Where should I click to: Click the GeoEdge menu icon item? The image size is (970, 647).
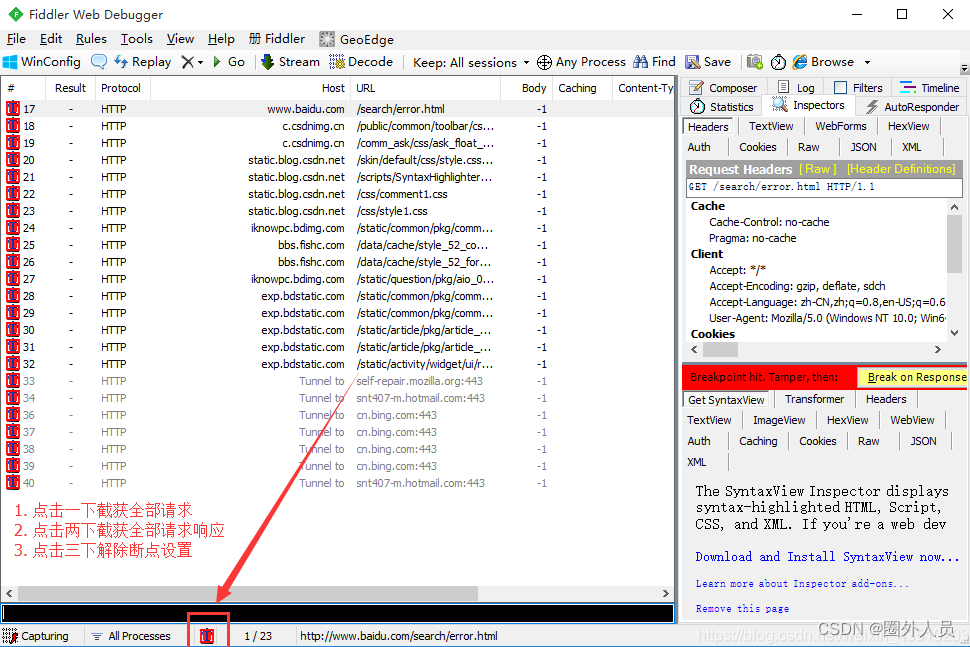pos(356,40)
